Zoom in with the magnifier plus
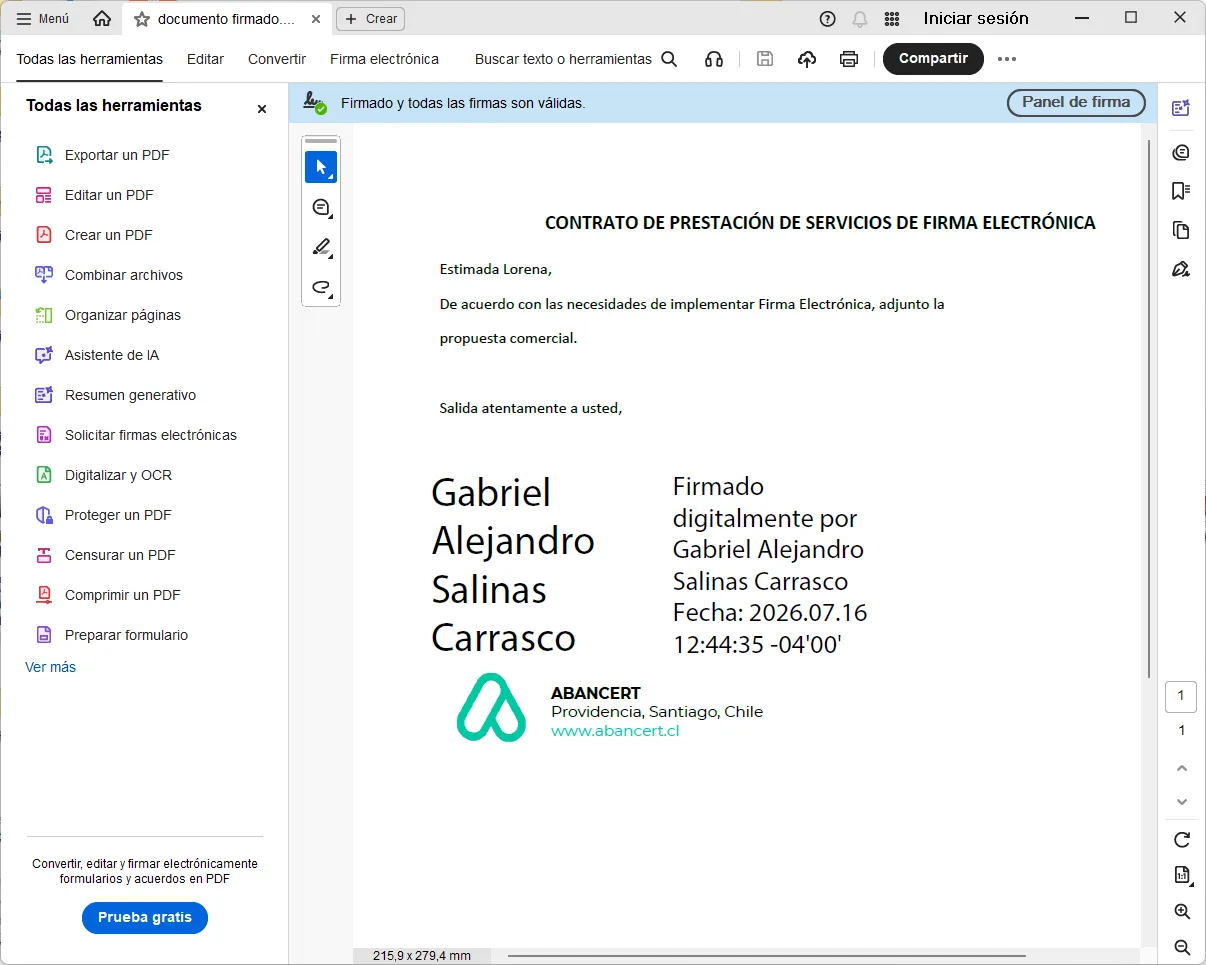The height and width of the screenshot is (965, 1206). (1182, 911)
